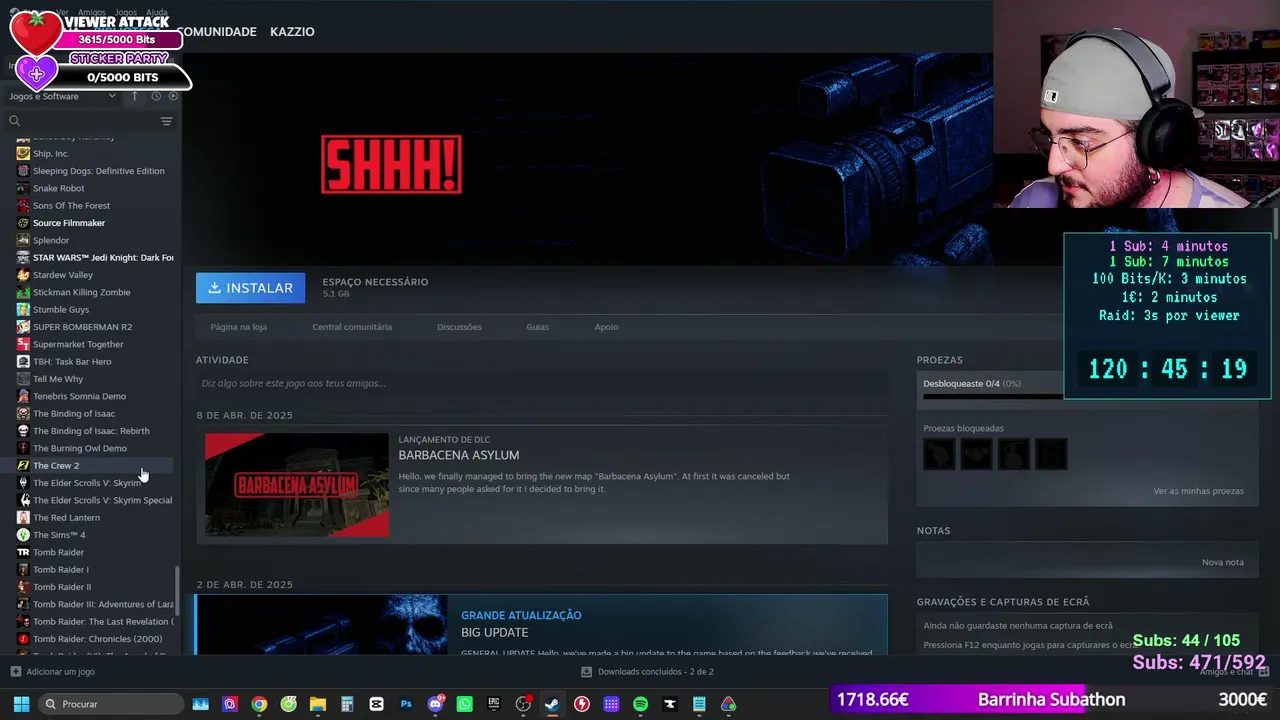Select the Stumble Guys game icon
The width and height of the screenshot is (1280, 720).
(x=23, y=310)
